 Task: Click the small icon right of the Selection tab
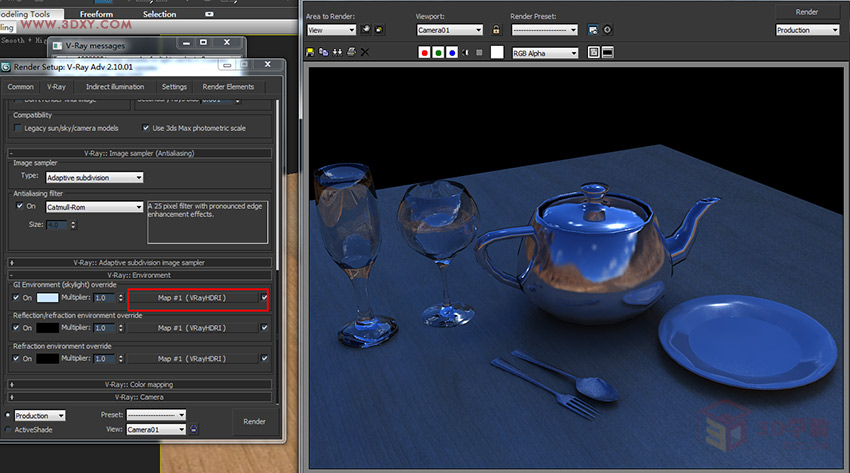point(209,14)
